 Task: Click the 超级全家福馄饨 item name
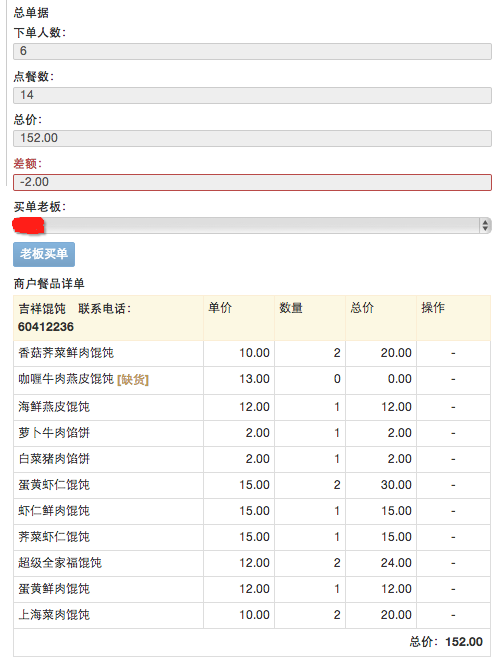(60, 563)
